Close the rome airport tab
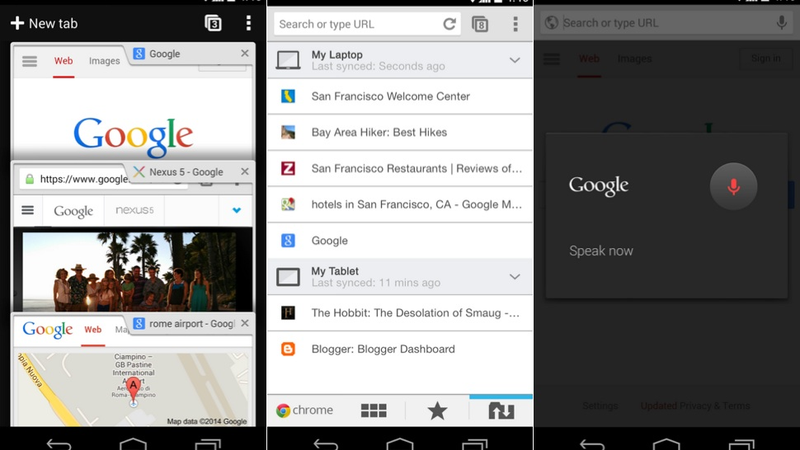 [245, 323]
